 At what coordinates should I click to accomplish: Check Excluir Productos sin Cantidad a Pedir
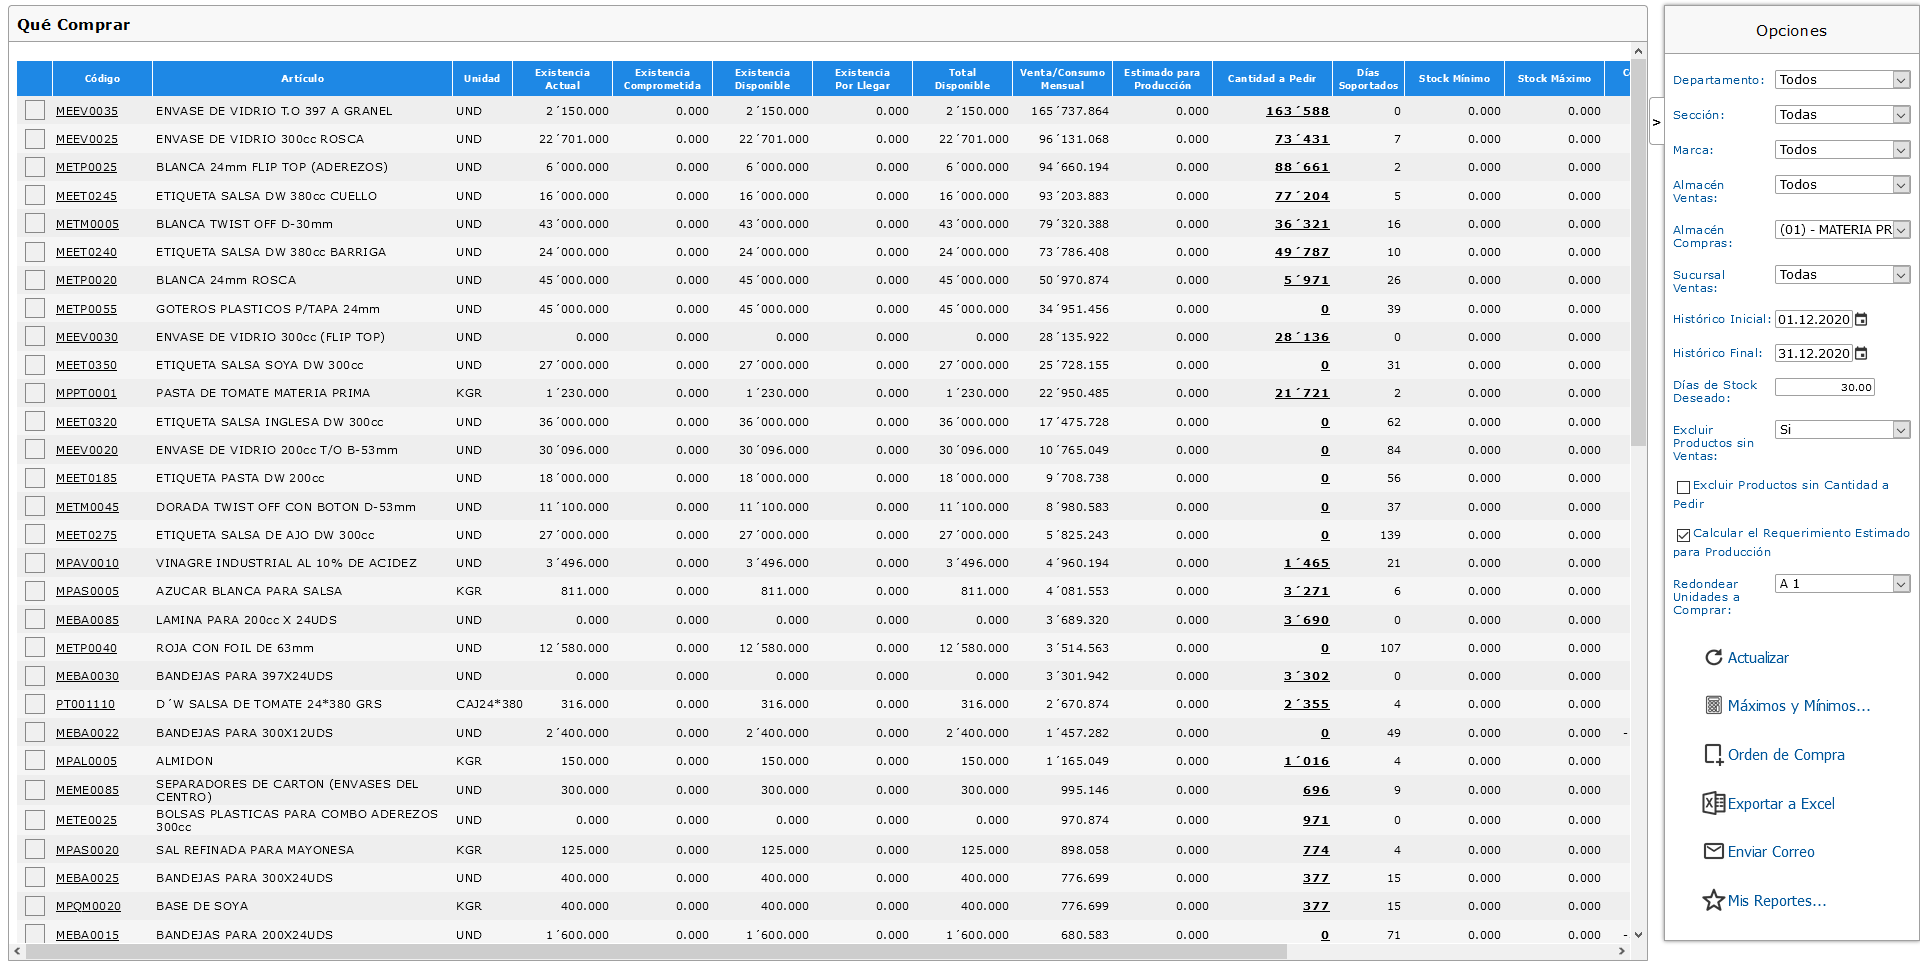[x=1683, y=487]
